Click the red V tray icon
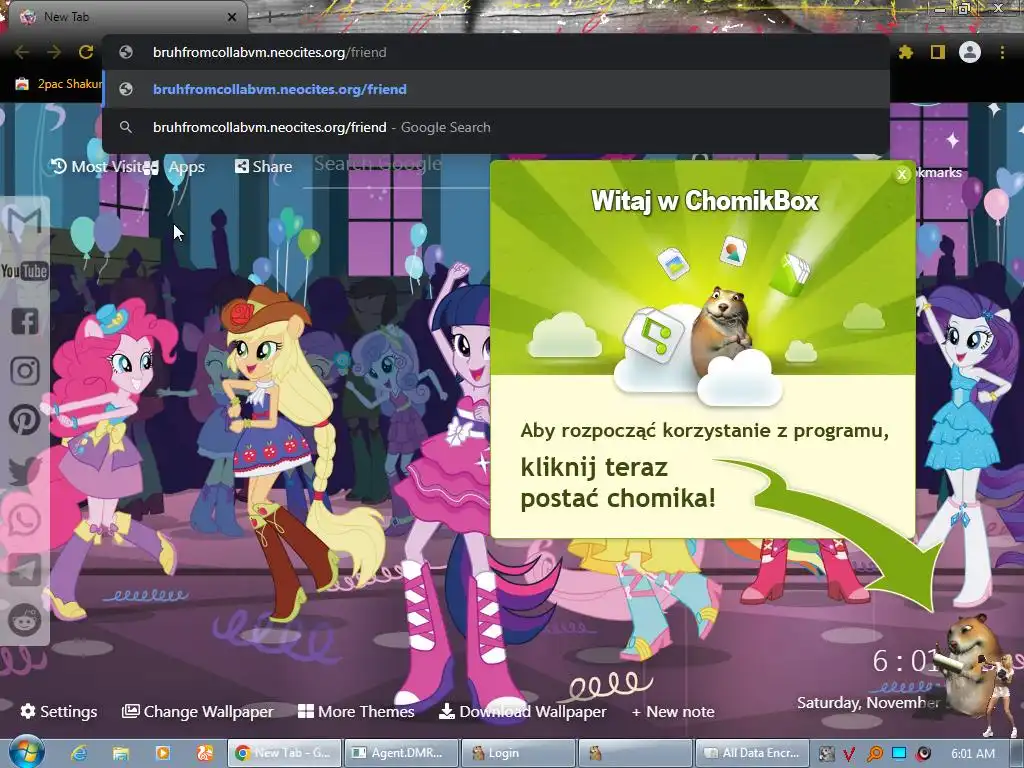 (x=849, y=754)
